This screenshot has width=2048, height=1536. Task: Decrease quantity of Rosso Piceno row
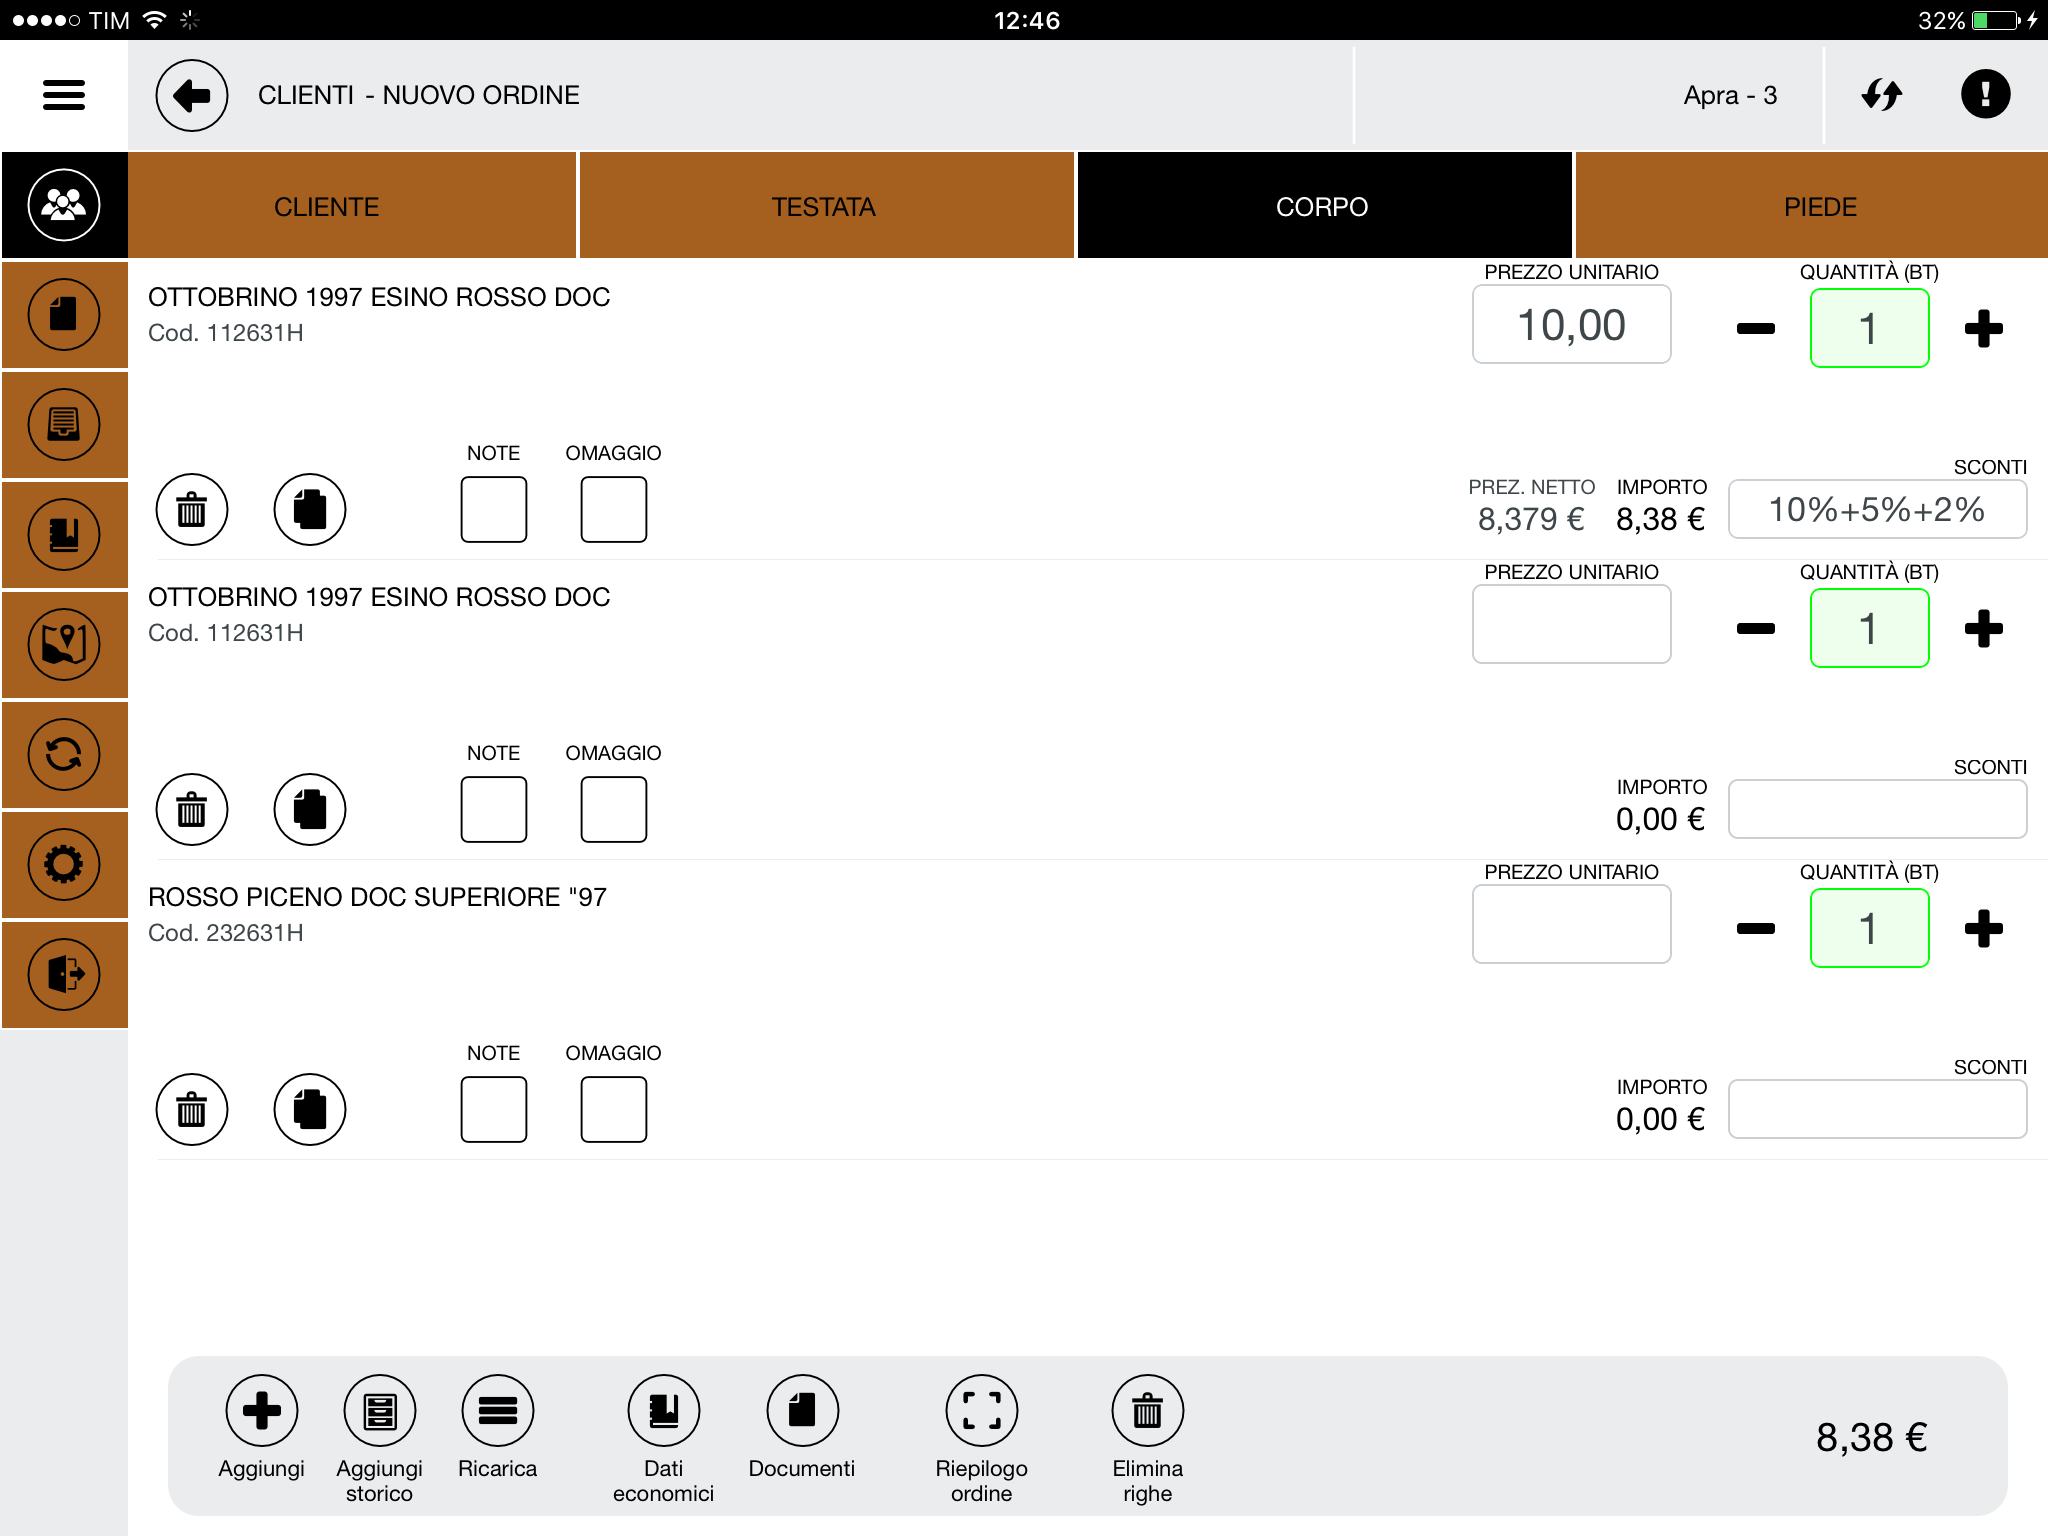(x=1755, y=929)
